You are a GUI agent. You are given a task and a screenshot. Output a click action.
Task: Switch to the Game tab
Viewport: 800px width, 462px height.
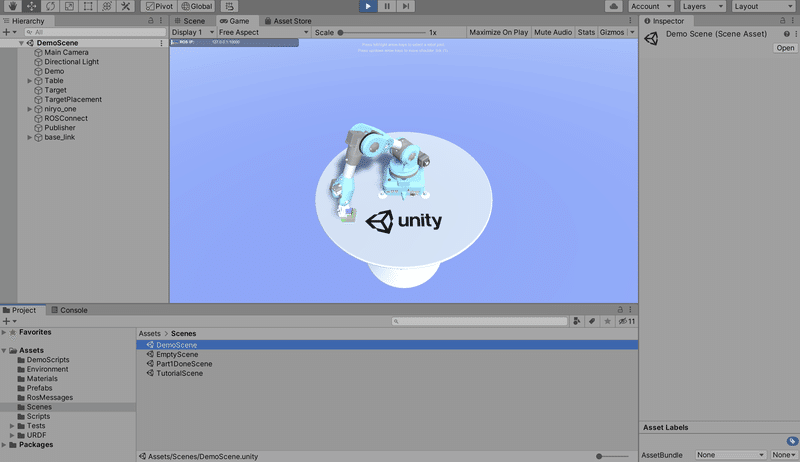coord(235,21)
